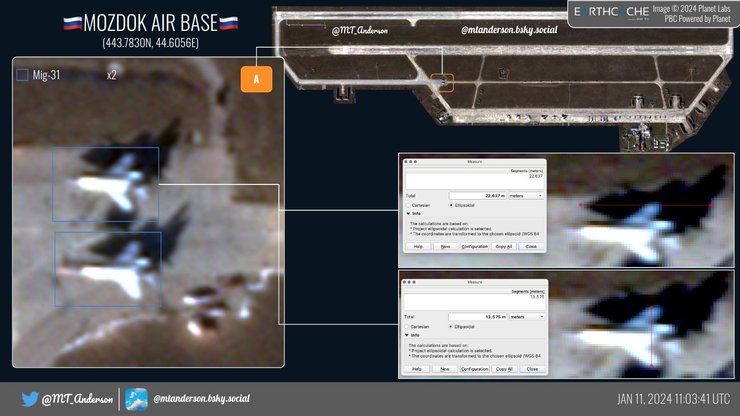Click the small orange box on airbase overview
Image resolution: width=740 pixels, height=416 pixels.
click(x=443, y=82)
